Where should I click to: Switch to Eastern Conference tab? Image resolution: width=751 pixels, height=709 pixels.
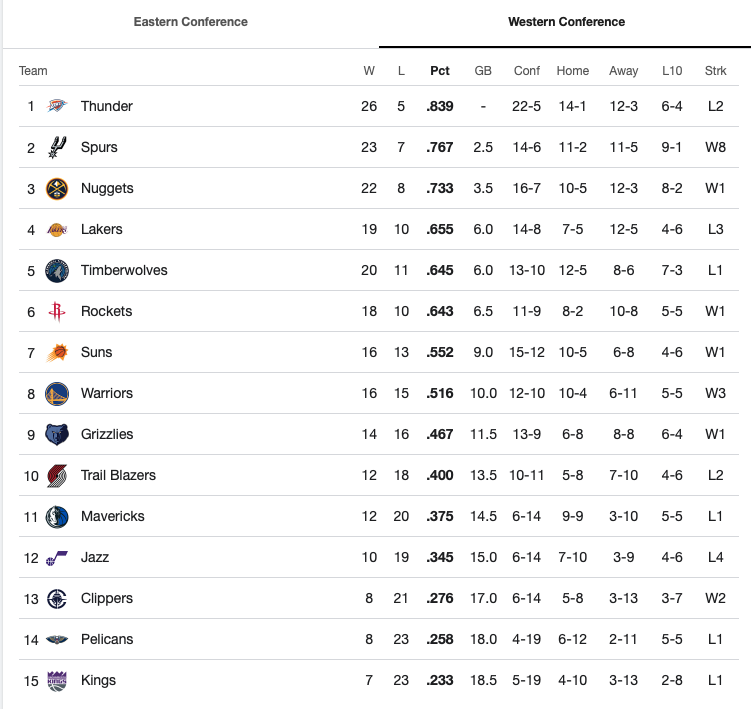point(190,22)
